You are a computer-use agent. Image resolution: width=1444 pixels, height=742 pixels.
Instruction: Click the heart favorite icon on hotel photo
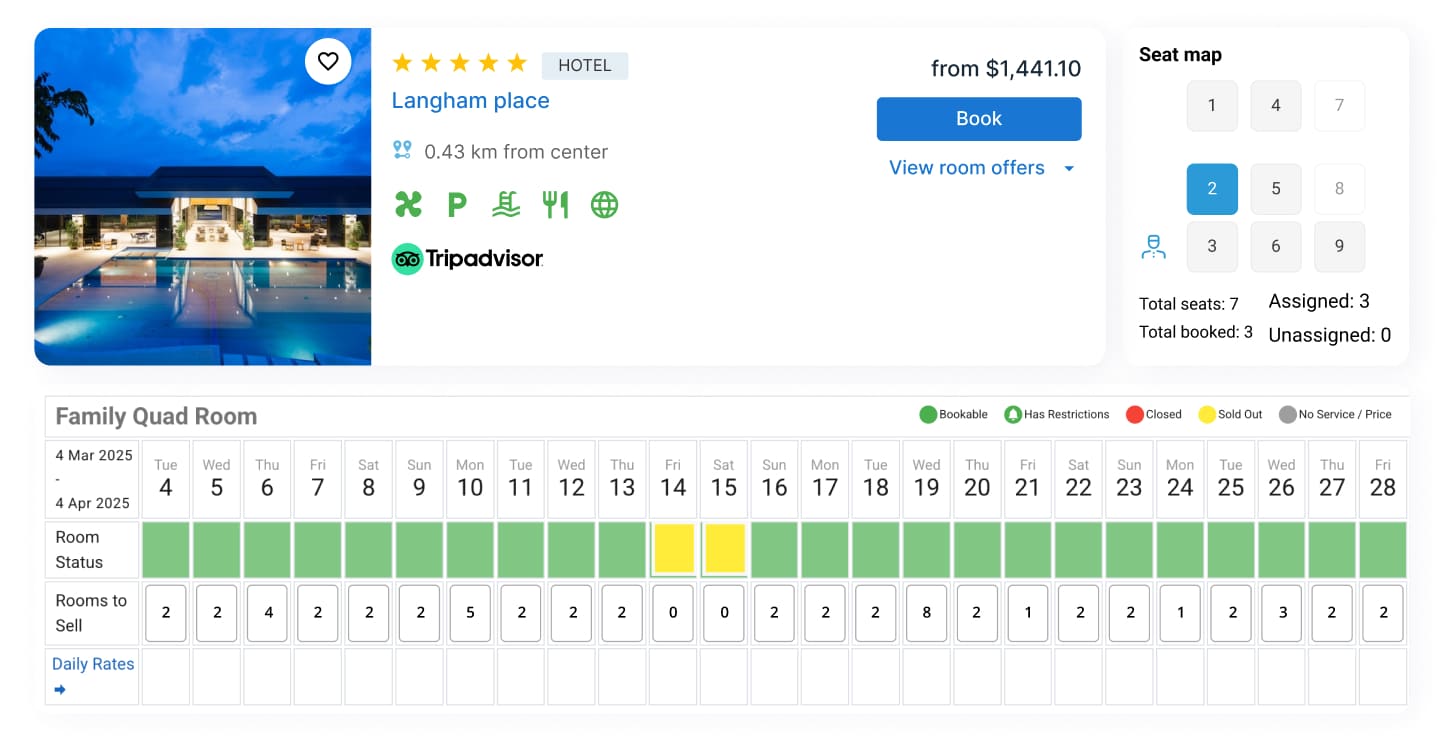328,61
